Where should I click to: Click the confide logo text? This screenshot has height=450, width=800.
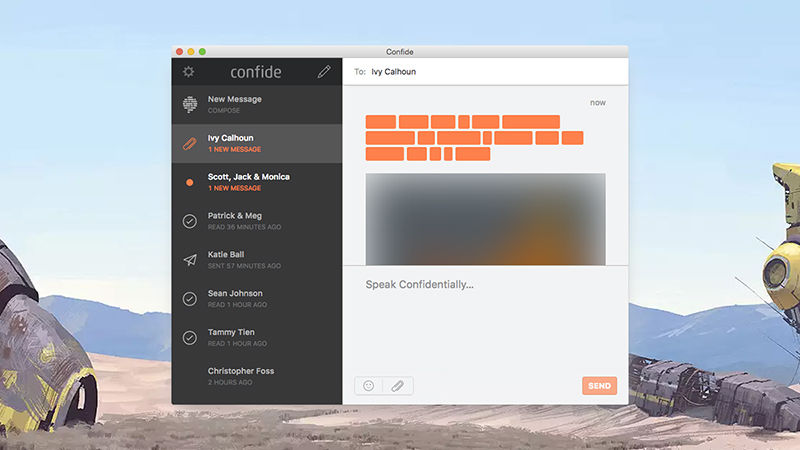tap(256, 72)
